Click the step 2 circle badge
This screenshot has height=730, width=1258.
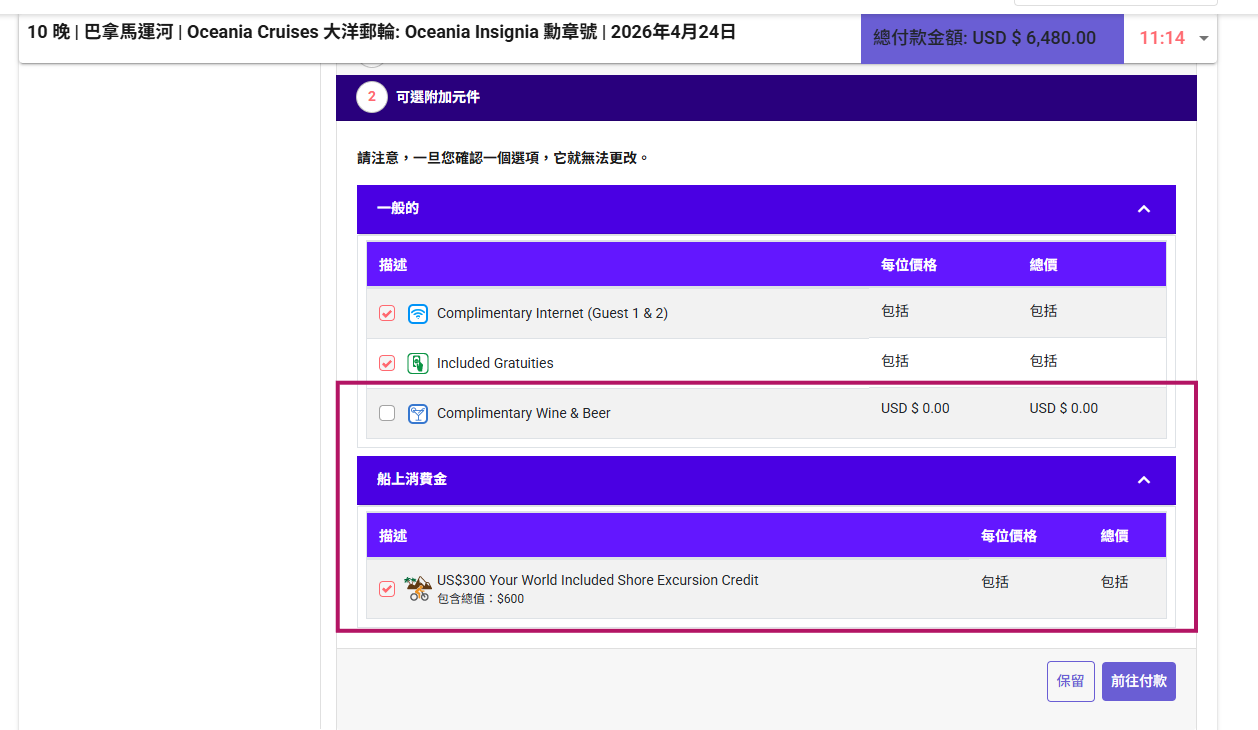(x=371, y=97)
